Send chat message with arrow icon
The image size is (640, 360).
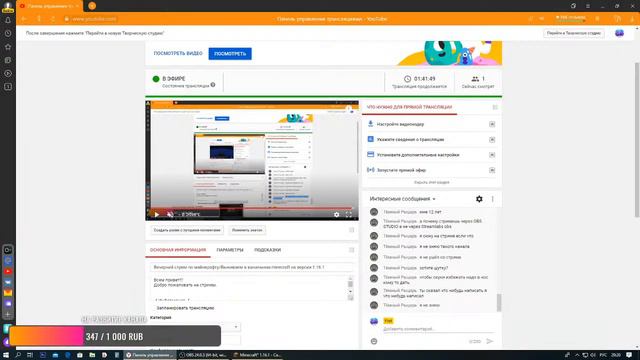490,341
